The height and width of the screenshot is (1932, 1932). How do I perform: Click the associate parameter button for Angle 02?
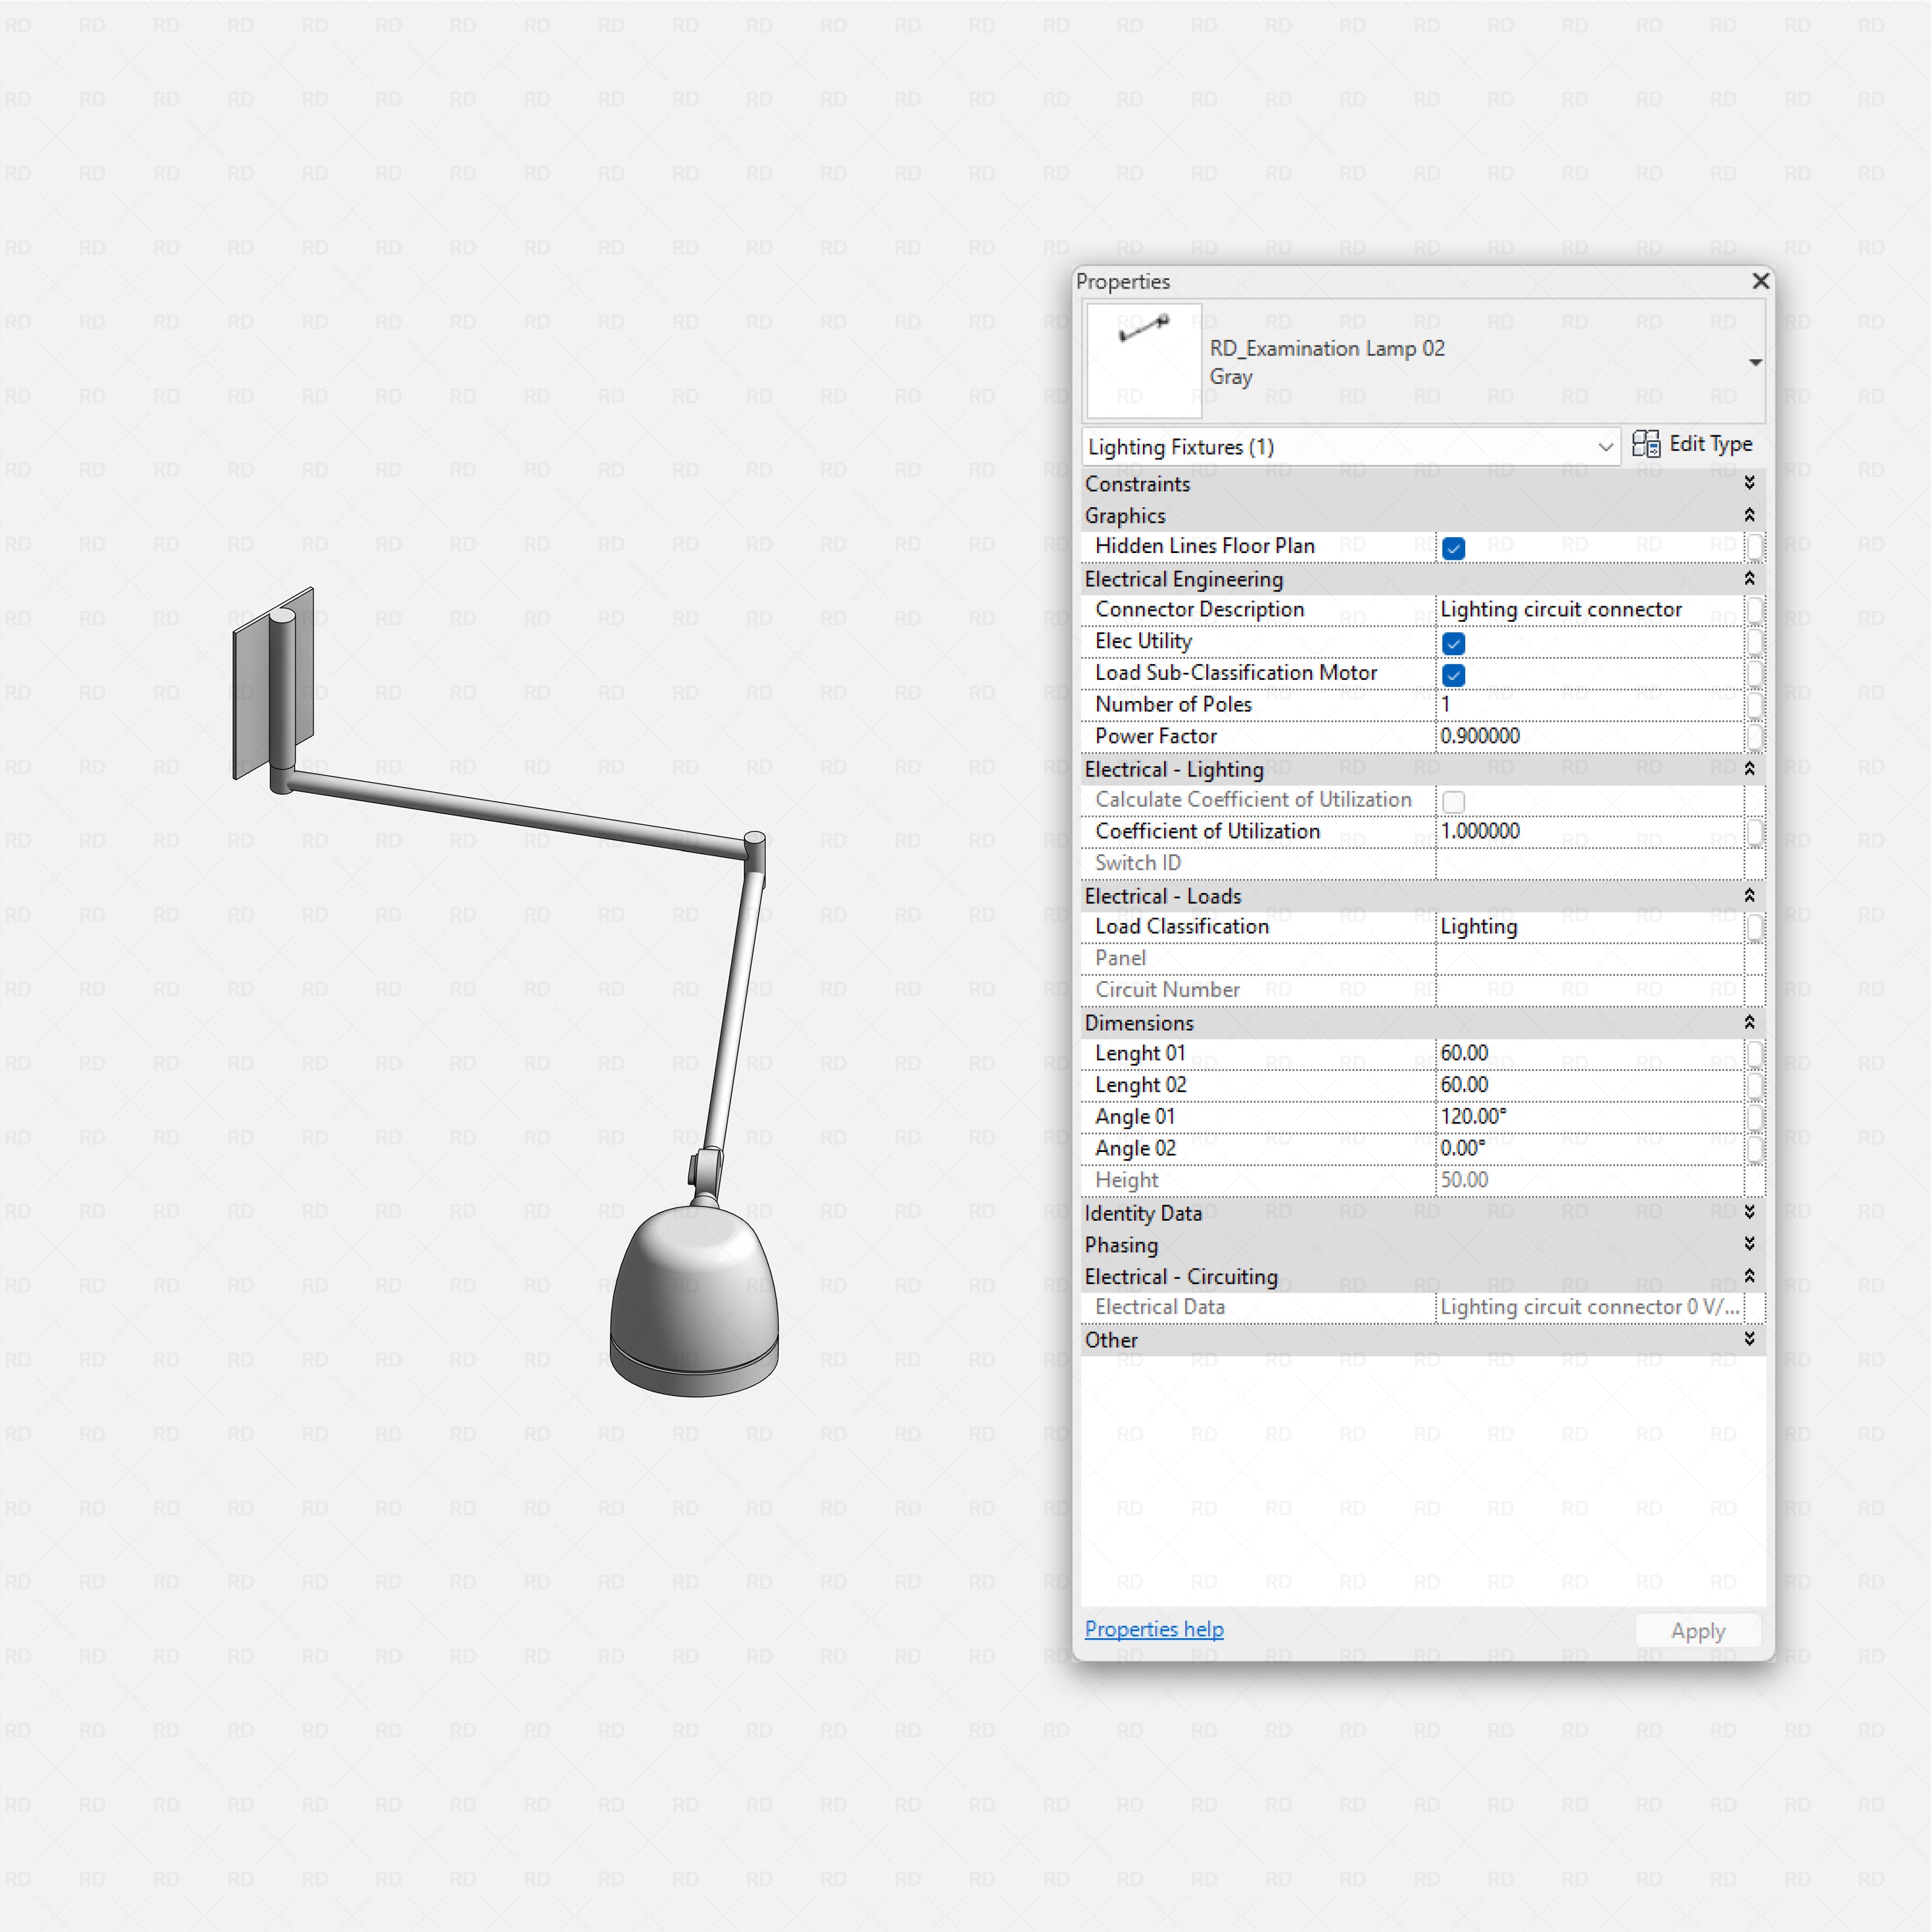coord(1757,1148)
